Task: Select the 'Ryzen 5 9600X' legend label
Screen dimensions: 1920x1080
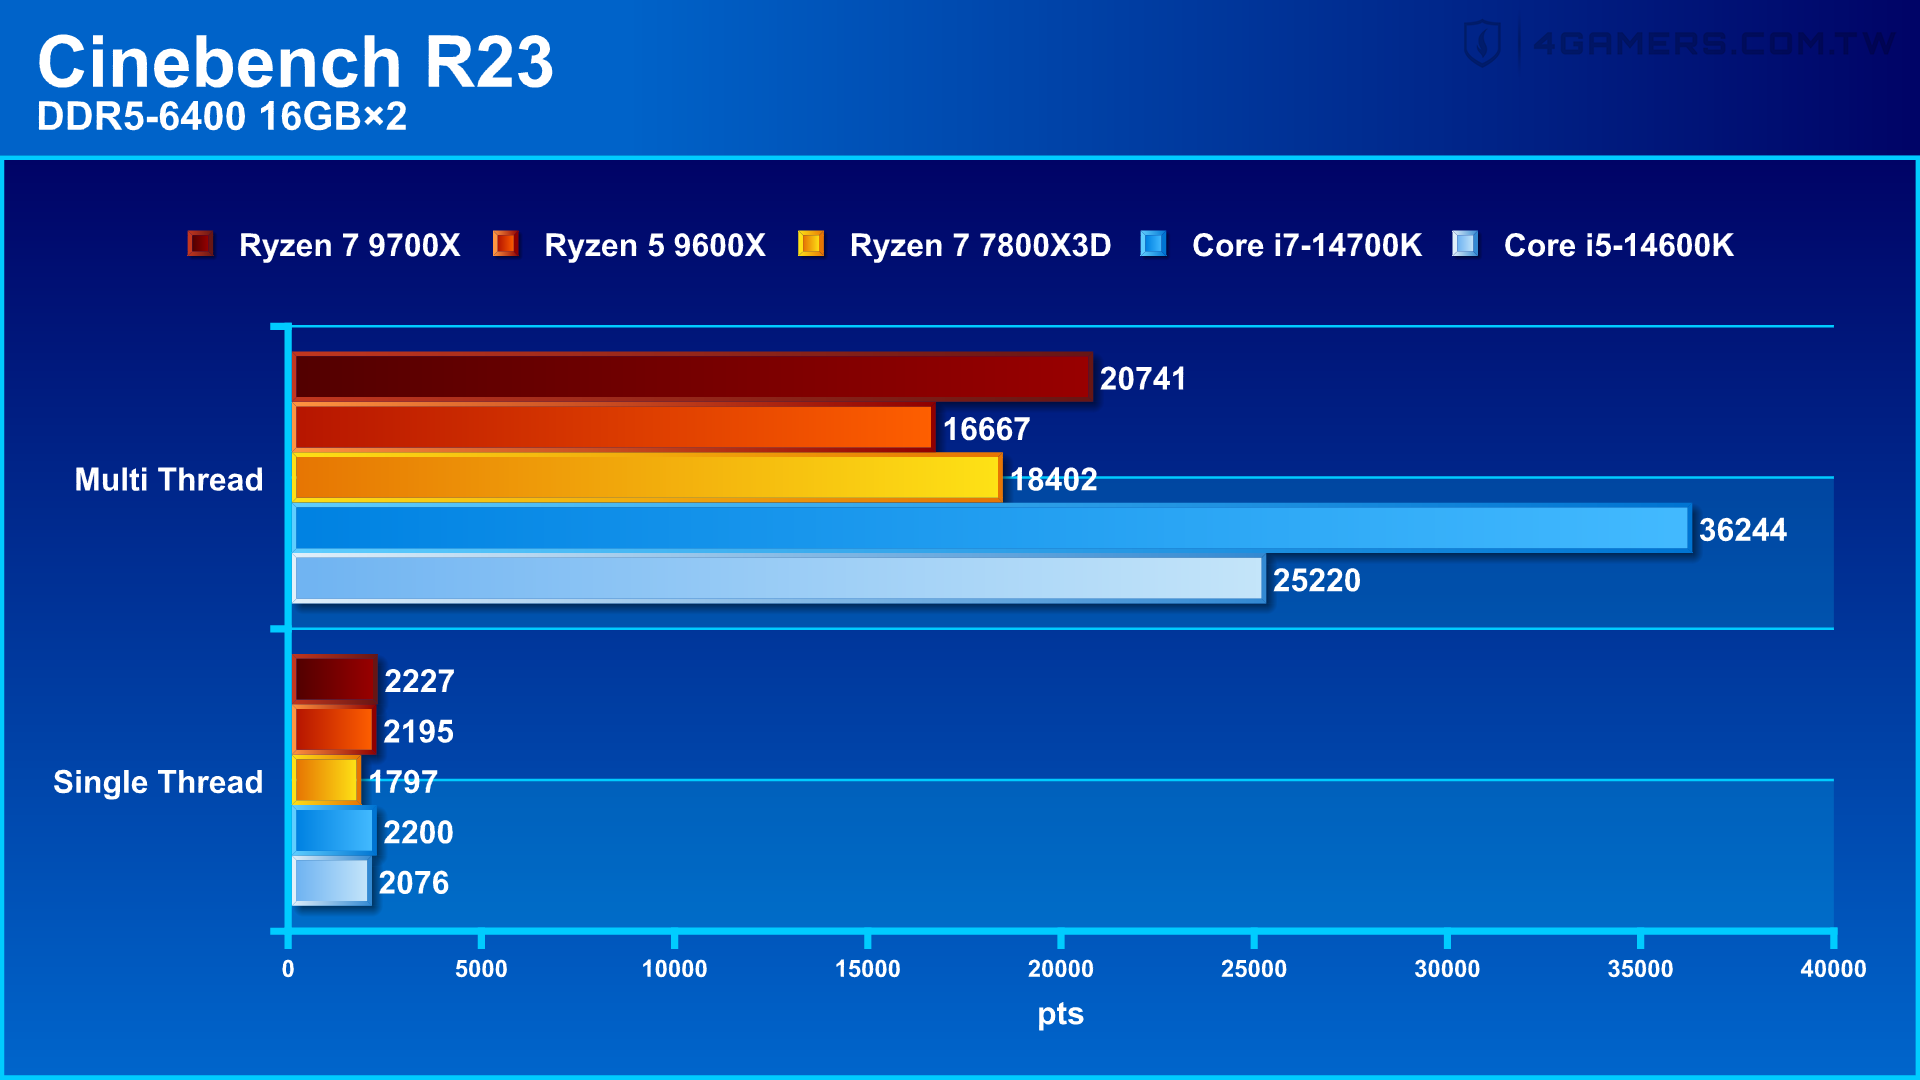Action: point(655,245)
